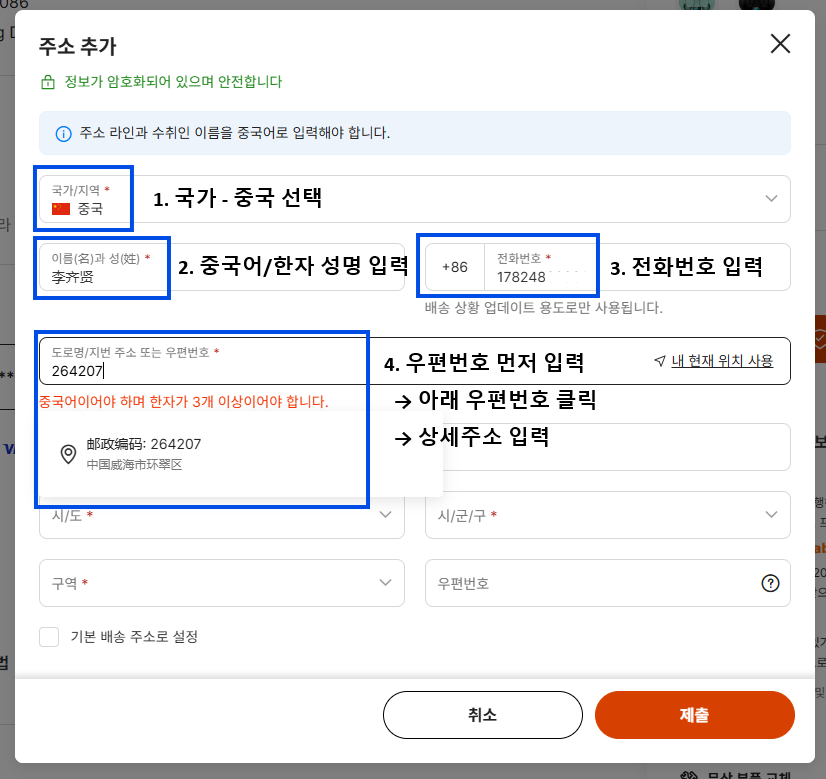Screen dimensions: 826x779
Task: Click the question mark help icon
Action: pyautogui.click(x=770, y=583)
